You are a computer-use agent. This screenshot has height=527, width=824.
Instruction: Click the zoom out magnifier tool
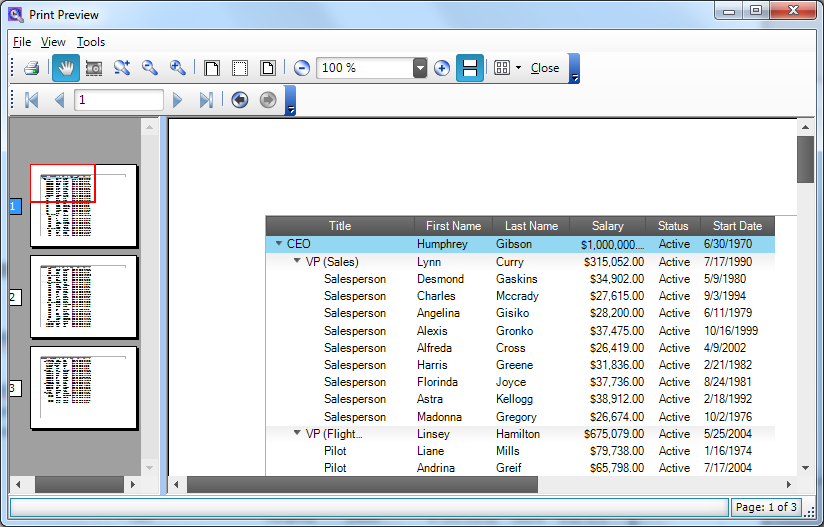point(150,68)
